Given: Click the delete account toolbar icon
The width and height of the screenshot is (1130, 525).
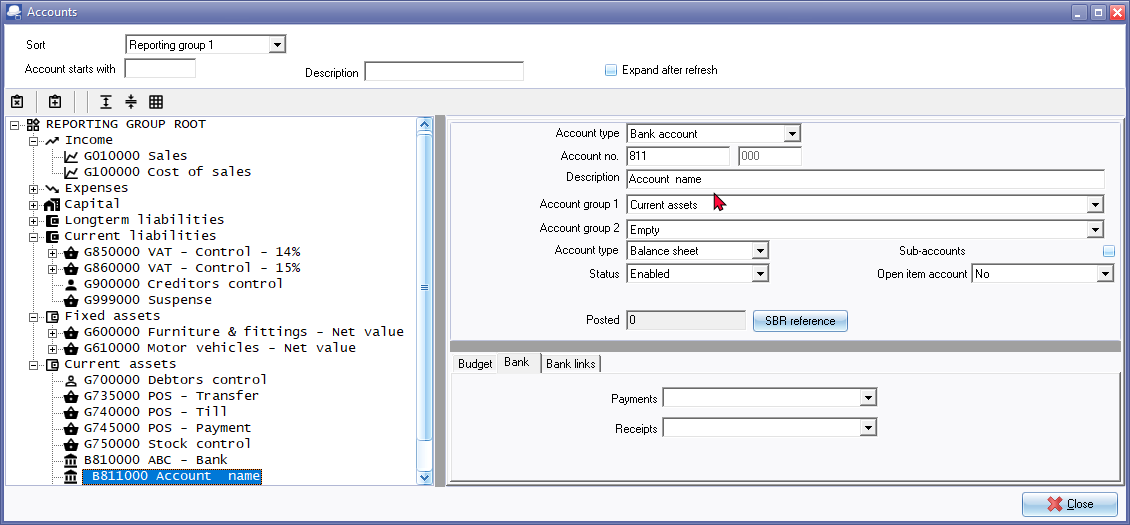Looking at the screenshot, I should (x=17, y=102).
